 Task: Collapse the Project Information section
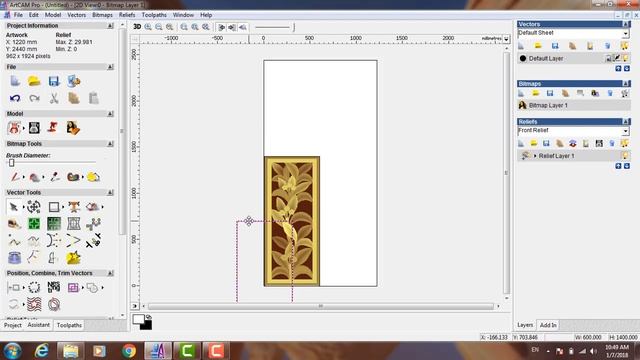pos(110,26)
